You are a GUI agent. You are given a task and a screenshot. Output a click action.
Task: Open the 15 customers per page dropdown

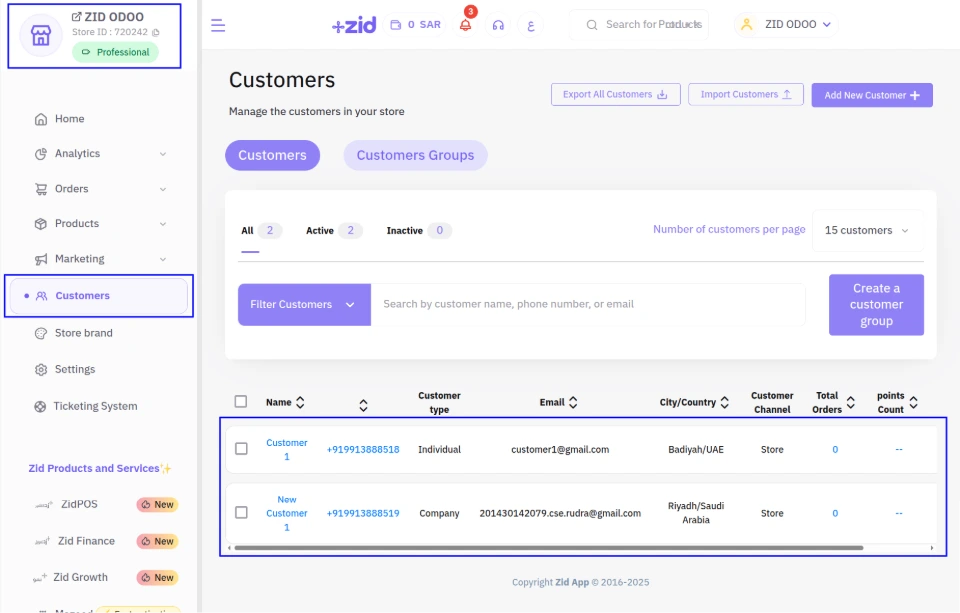(x=867, y=230)
